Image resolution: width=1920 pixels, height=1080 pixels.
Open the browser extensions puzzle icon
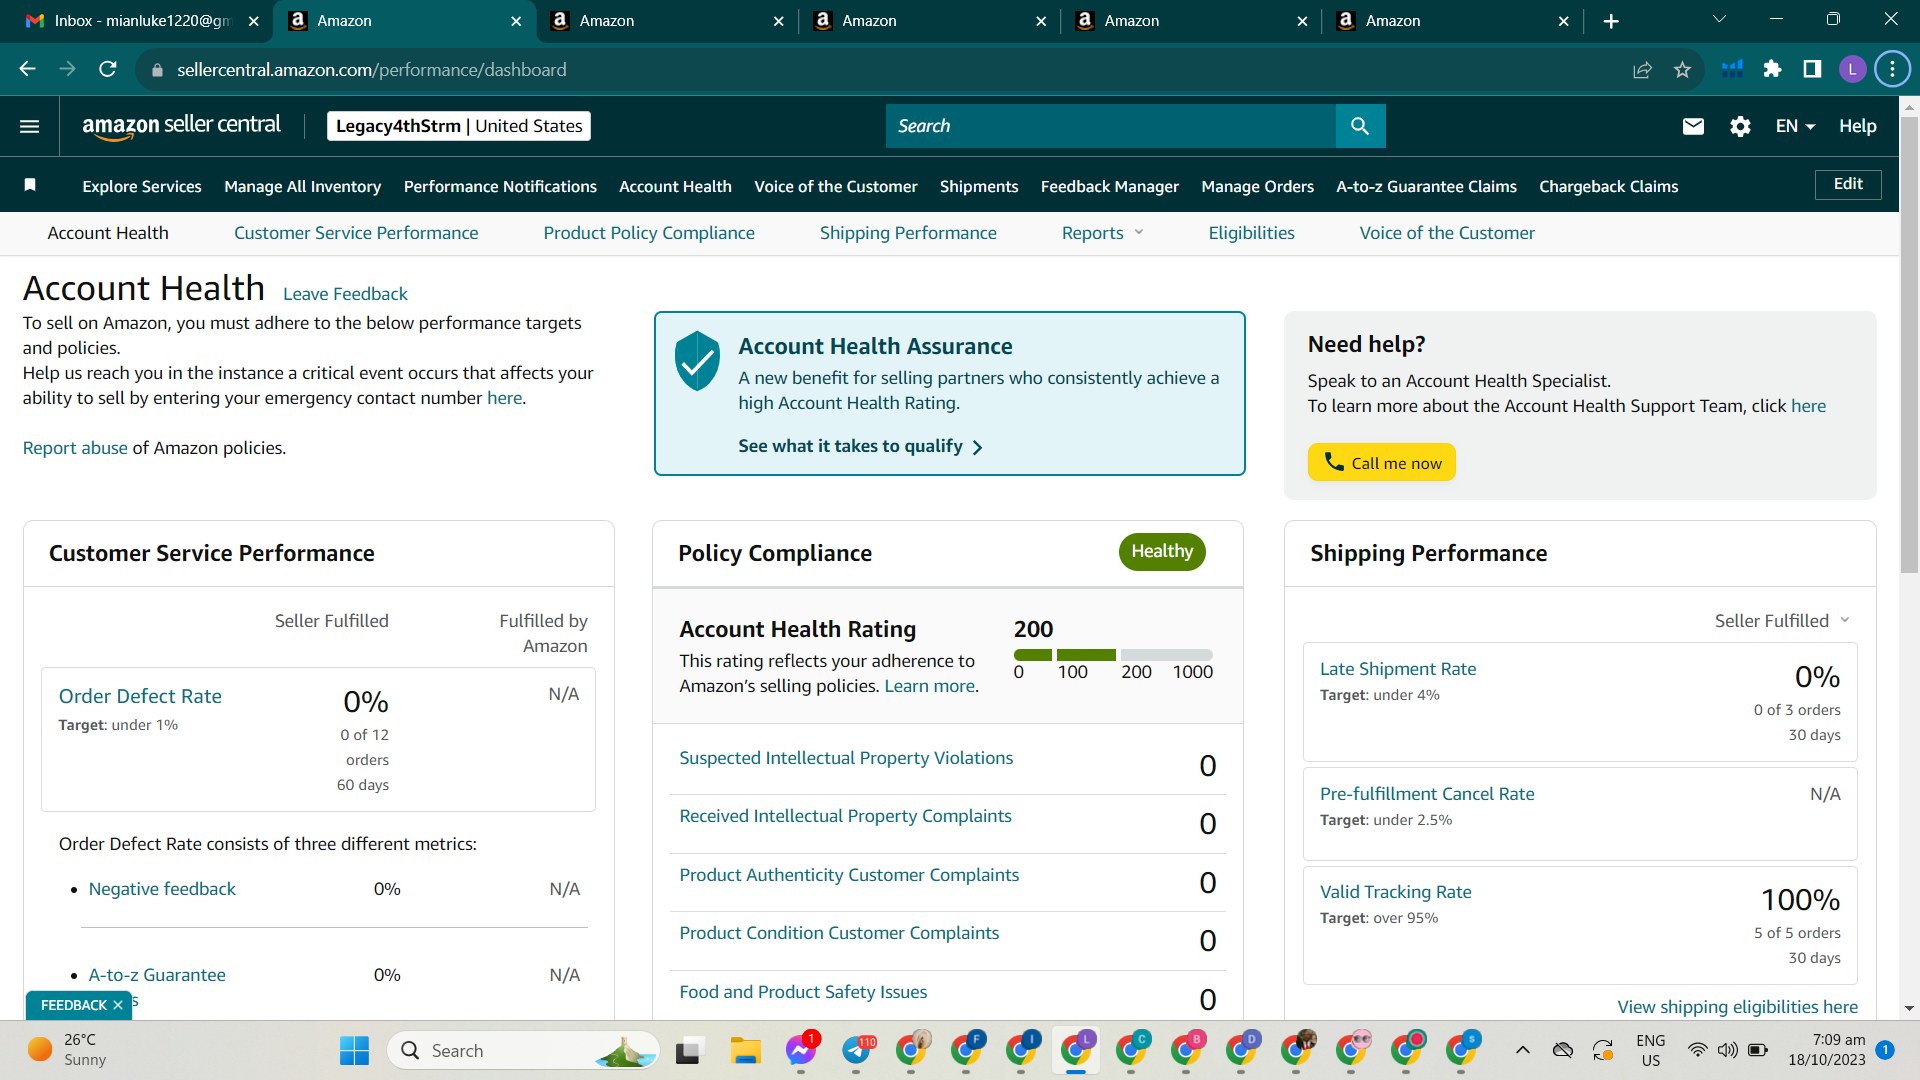click(x=1772, y=69)
